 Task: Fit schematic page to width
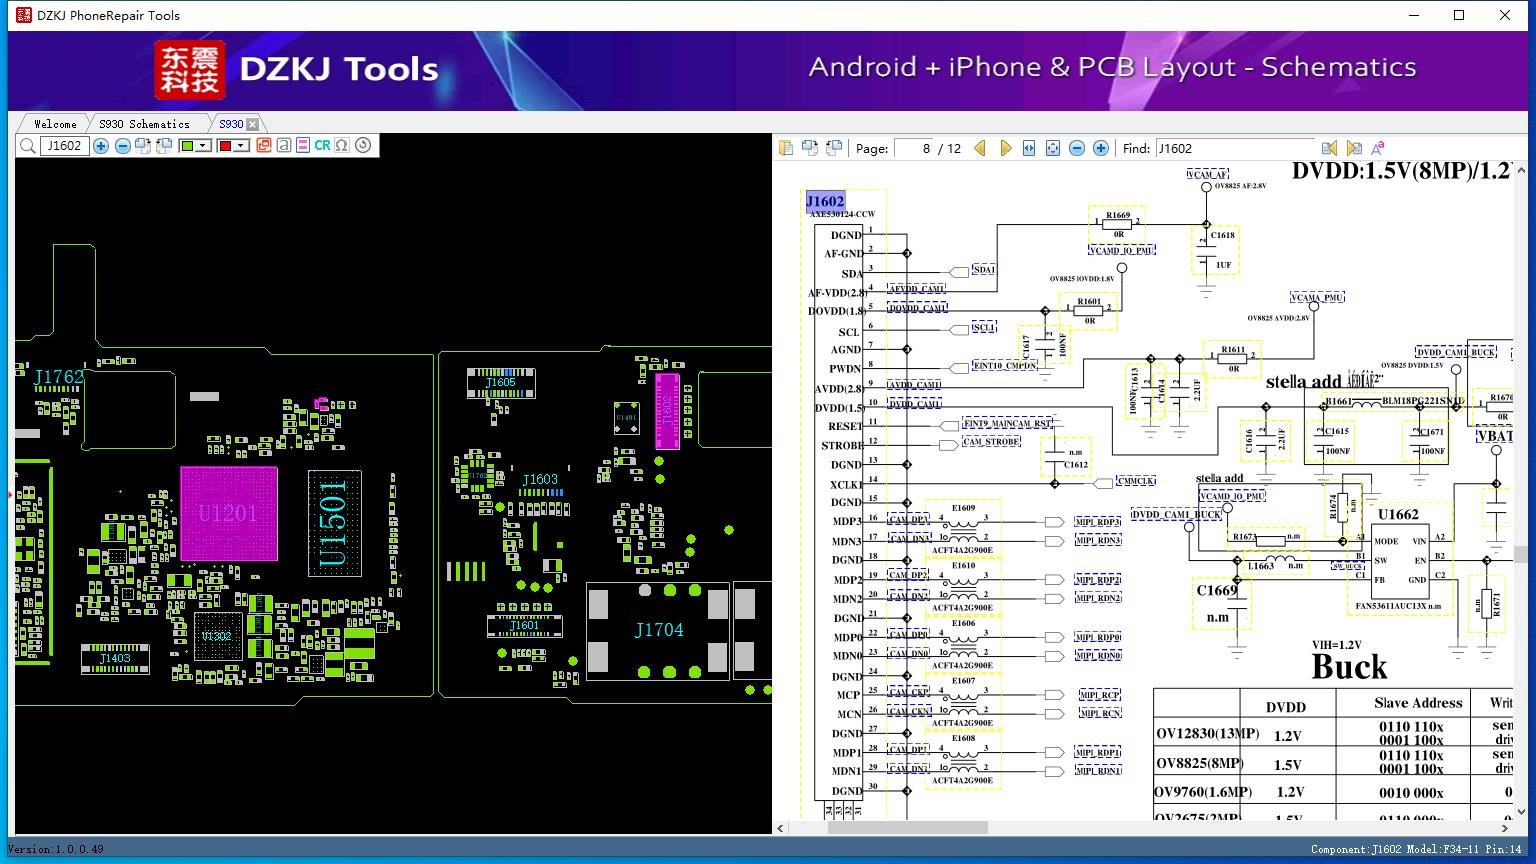click(x=1029, y=148)
